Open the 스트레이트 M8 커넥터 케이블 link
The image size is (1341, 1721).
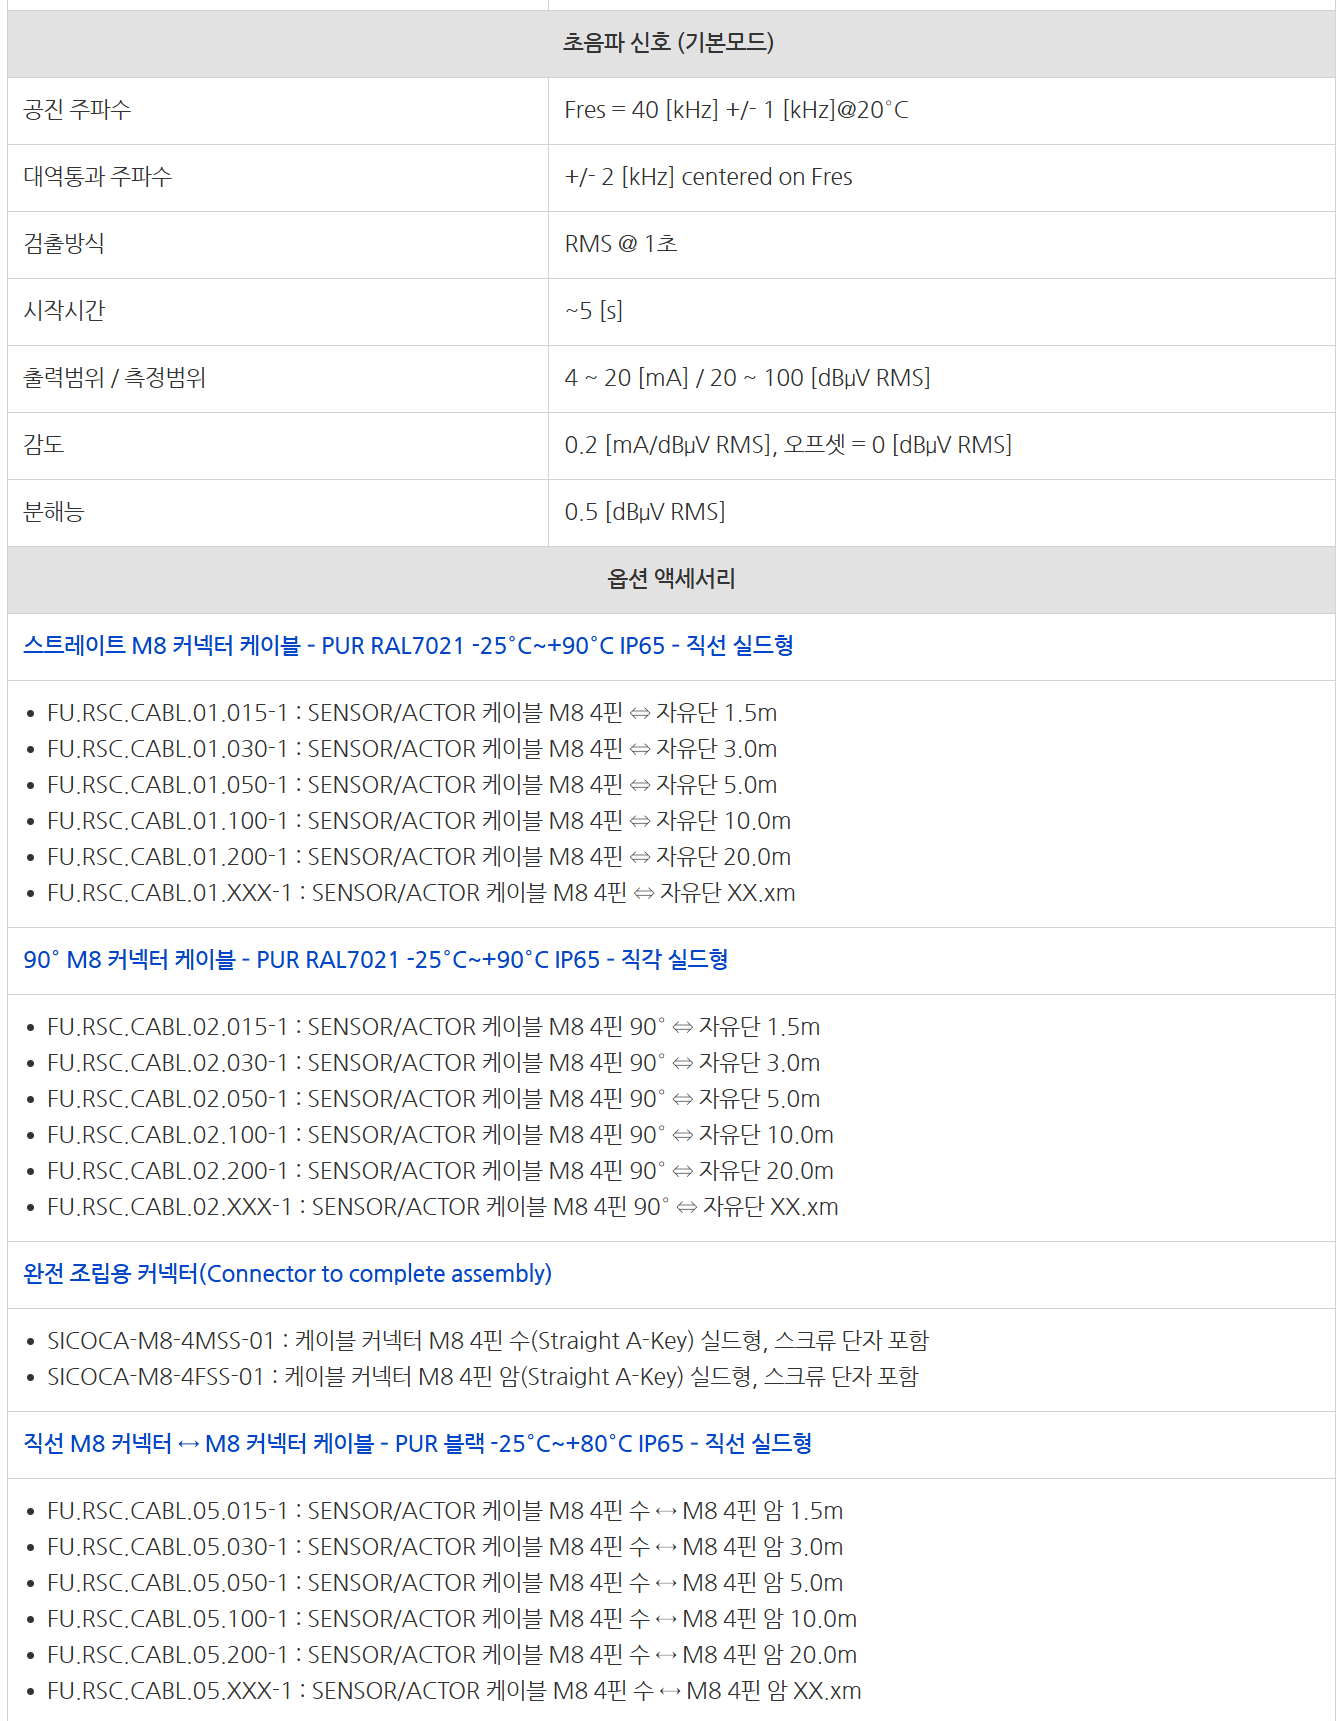click(408, 646)
